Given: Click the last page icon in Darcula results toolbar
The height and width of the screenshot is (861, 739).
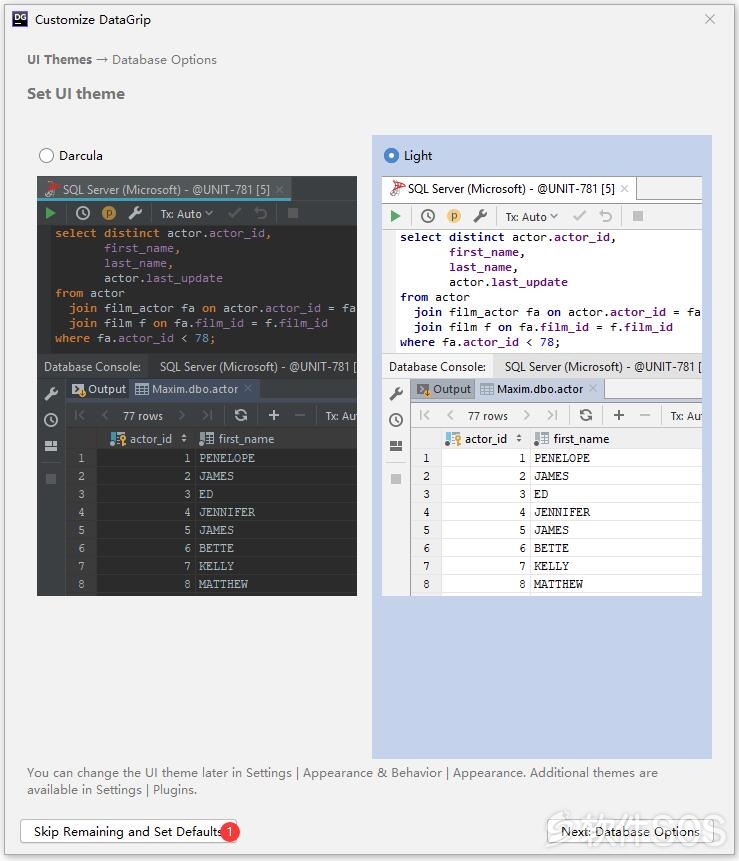Looking at the screenshot, I should click(208, 415).
